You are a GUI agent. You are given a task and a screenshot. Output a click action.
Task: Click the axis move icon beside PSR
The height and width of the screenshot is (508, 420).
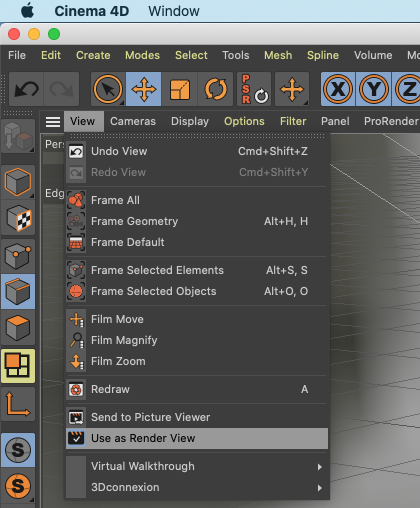tap(292, 89)
